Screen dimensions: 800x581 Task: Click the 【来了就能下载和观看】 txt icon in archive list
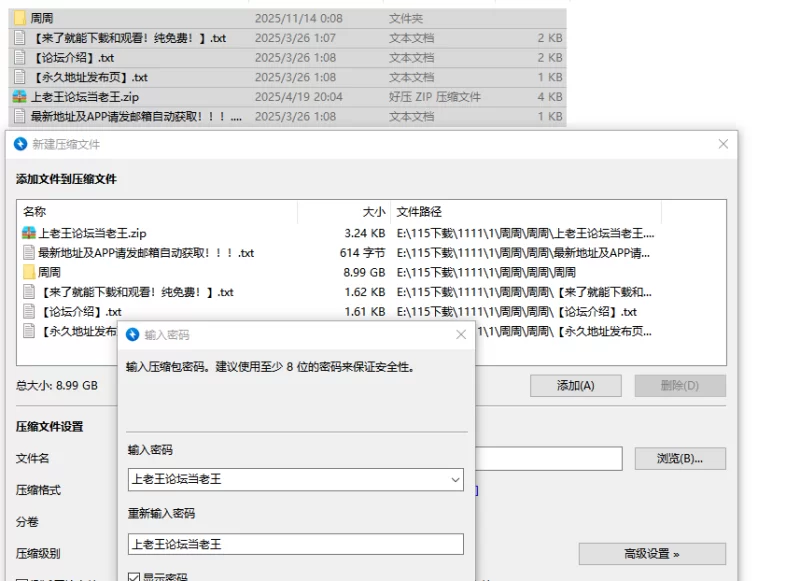(x=29, y=292)
